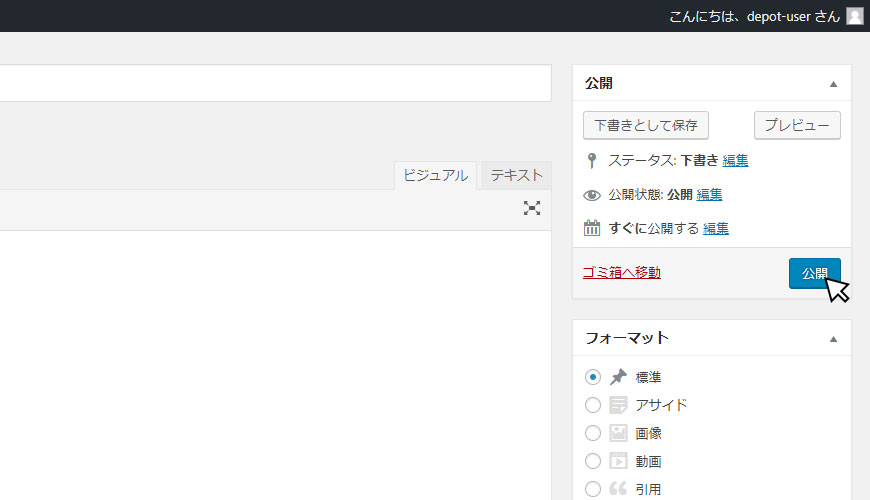870x500 pixels.
Task: Toggle distraction-free writing mode icon
Action: click(532, 208)
